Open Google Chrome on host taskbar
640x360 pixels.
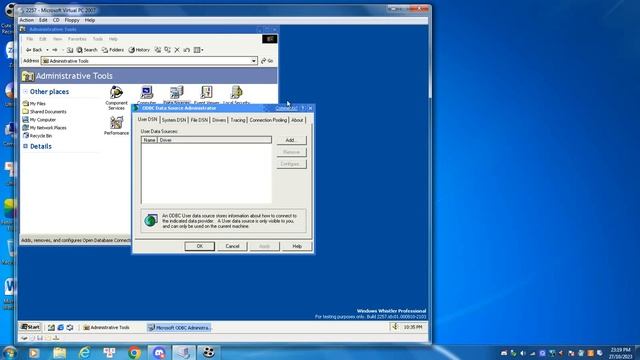click(x=134, y=353)
